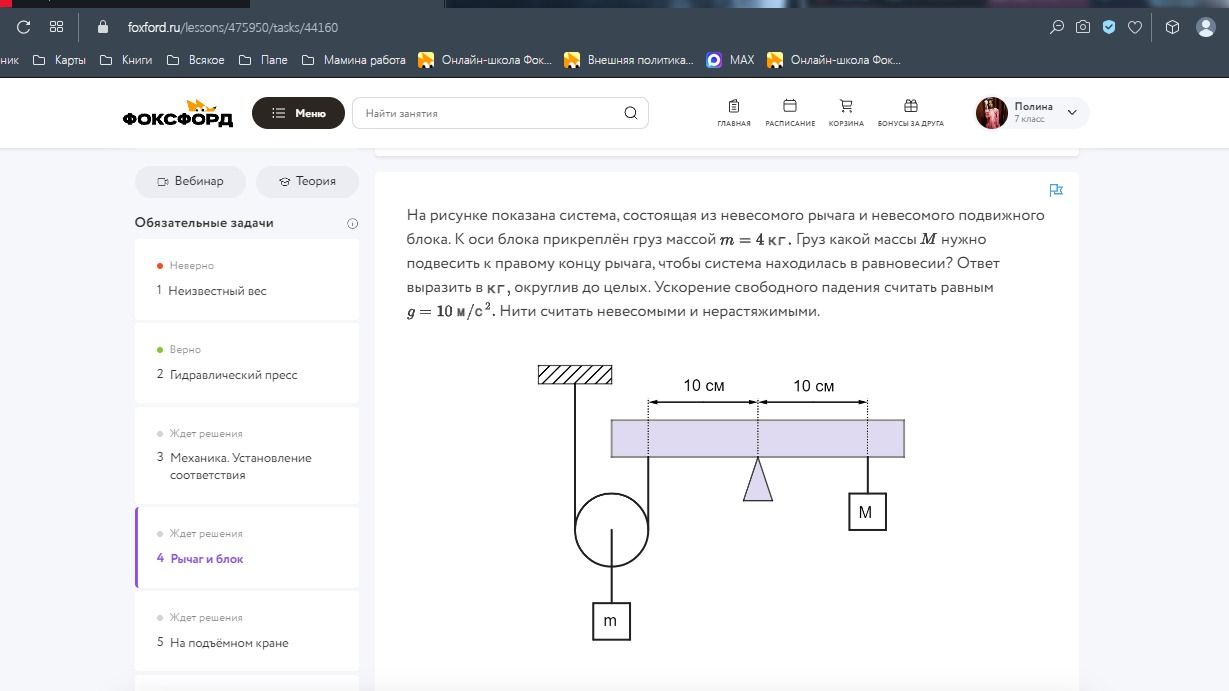Click the browser snapshot camera icon
This screenshot has width=1229, height=691.
click(x=1083, y=27)
